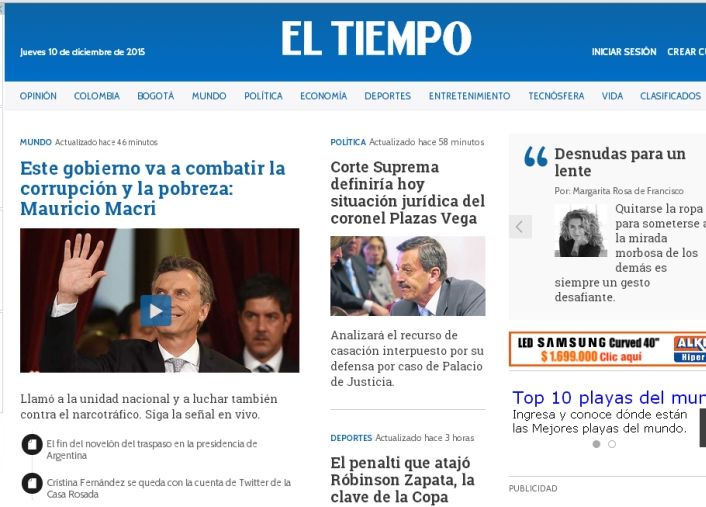
Task: Click author name Margarita Rosa de Francisco
Action: pyautogui.click(x=628, y=191)
